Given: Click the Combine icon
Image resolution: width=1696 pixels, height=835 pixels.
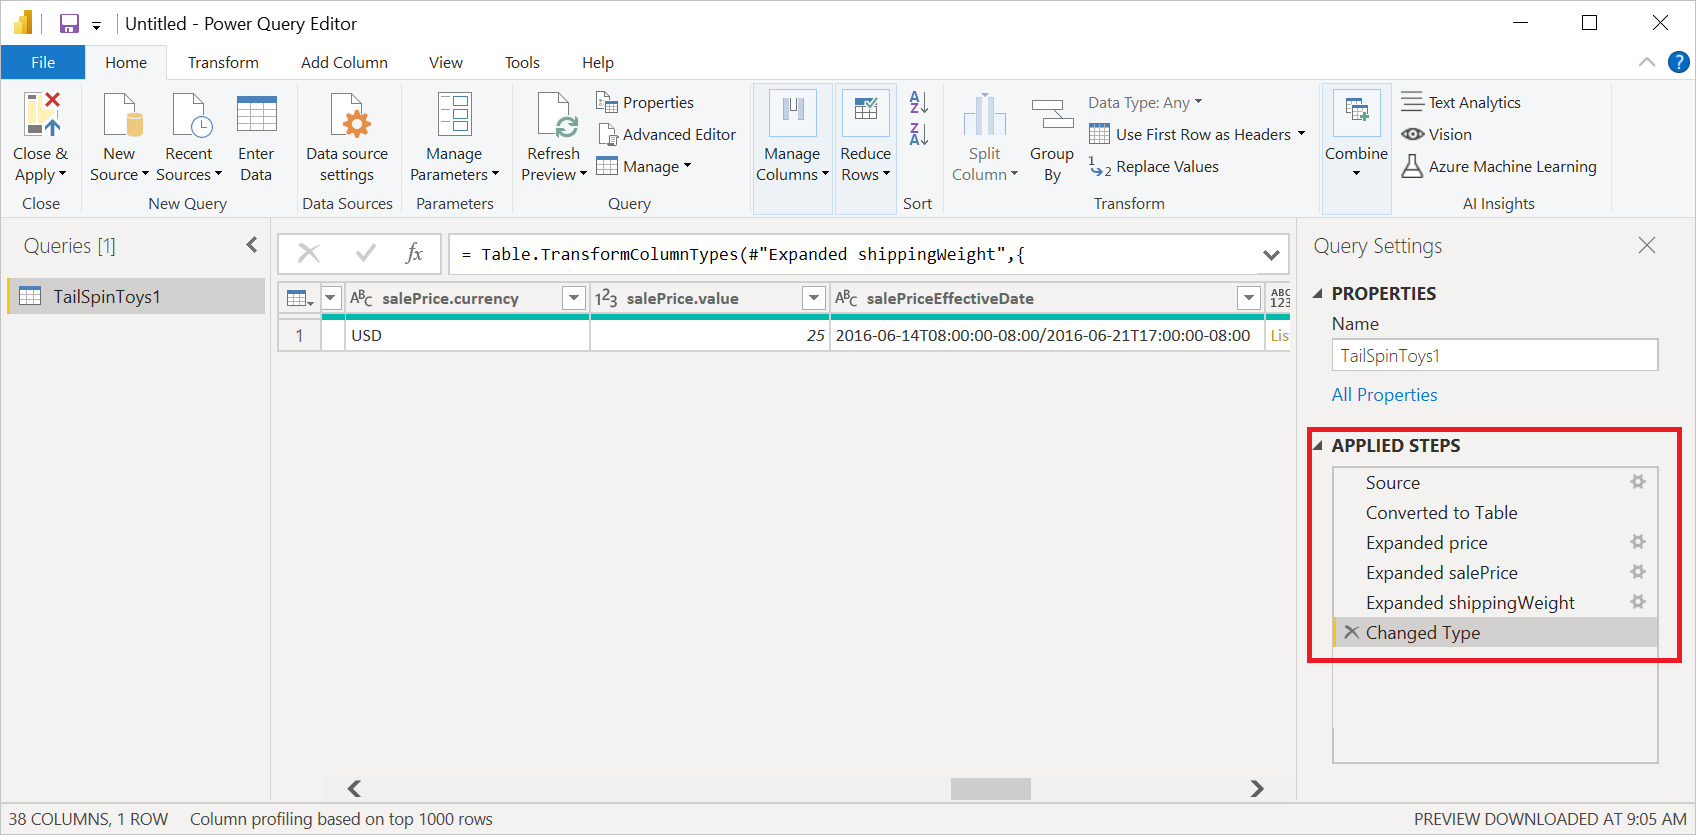Looking at the screenshot, I should pyautogui.click(x=1357, y=112).
